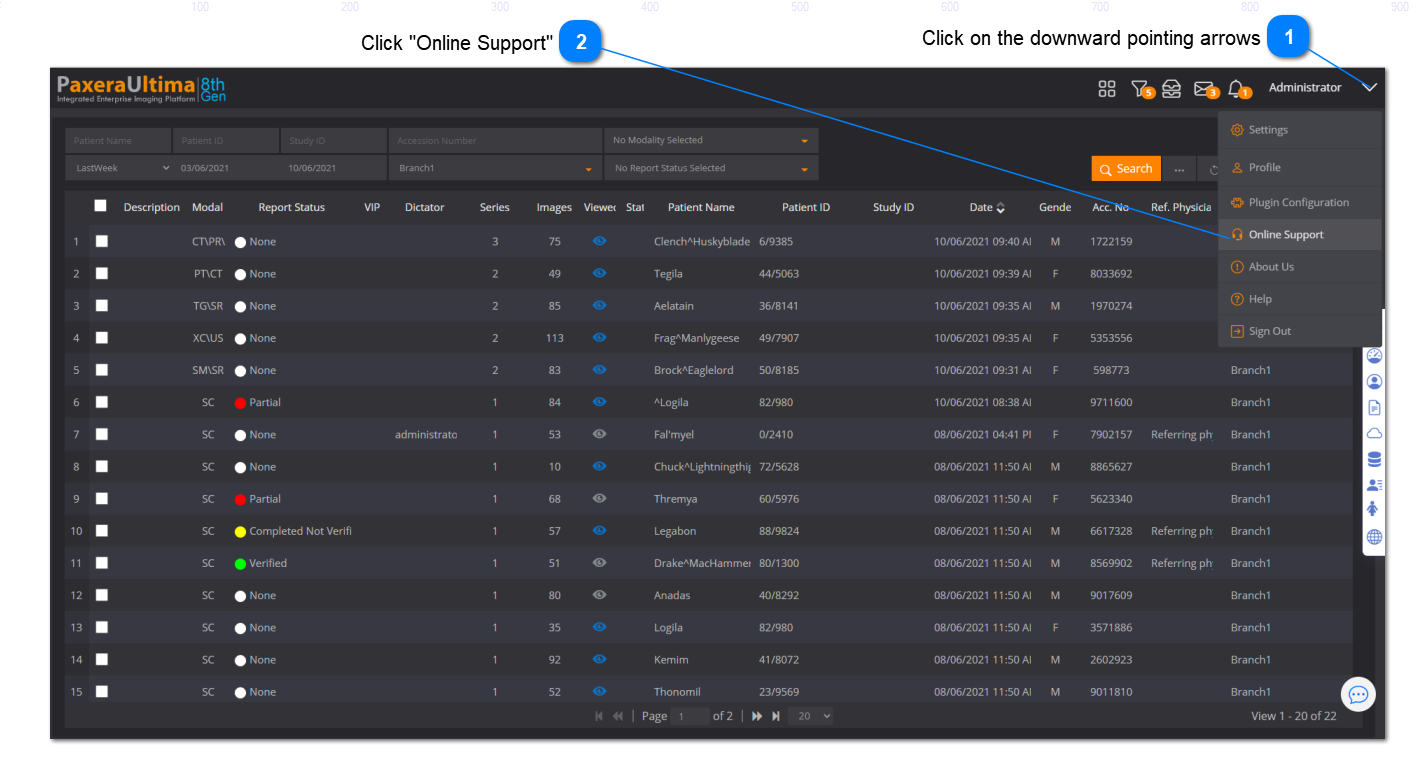The height and width of the screenshot is (769, 1418).
Task: Click the cloud icon in right sidebar
Action: (x=1374, y=433)
